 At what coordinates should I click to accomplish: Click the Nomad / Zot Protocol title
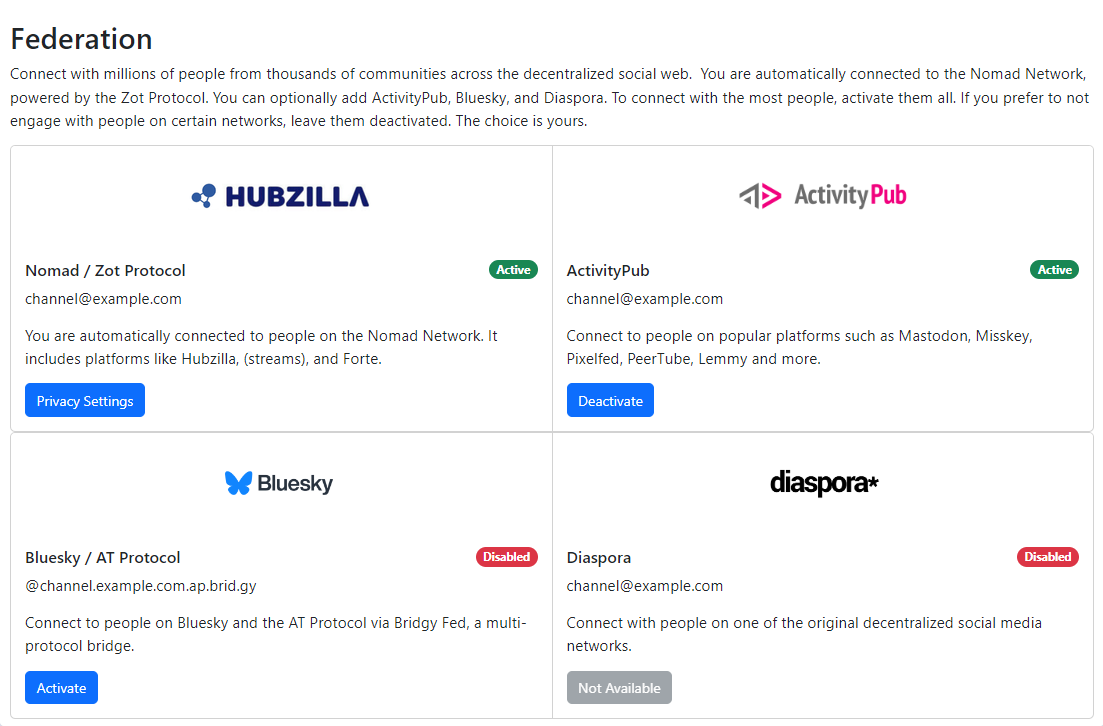click(105, 271)
